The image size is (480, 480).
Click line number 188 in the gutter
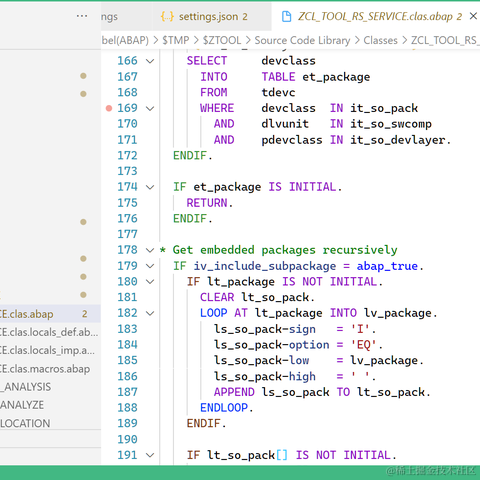click(127, 408)
